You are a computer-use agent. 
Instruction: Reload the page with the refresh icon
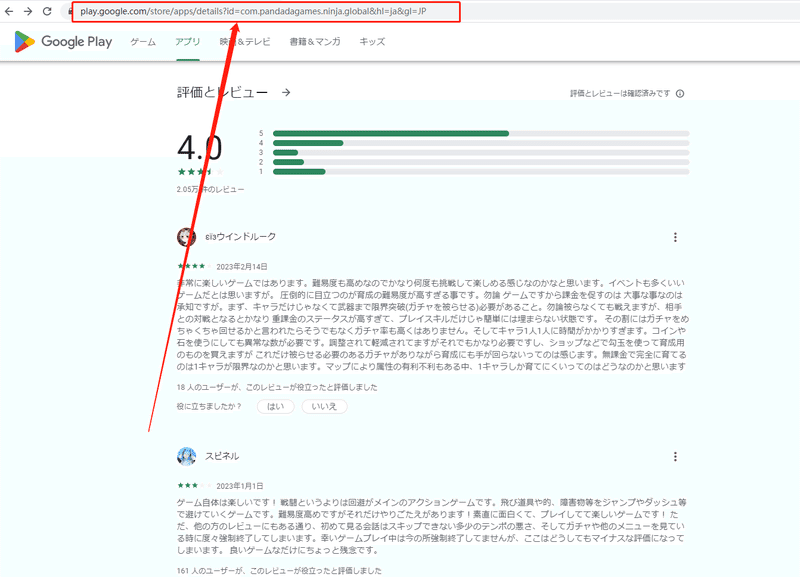pos(47,11)
